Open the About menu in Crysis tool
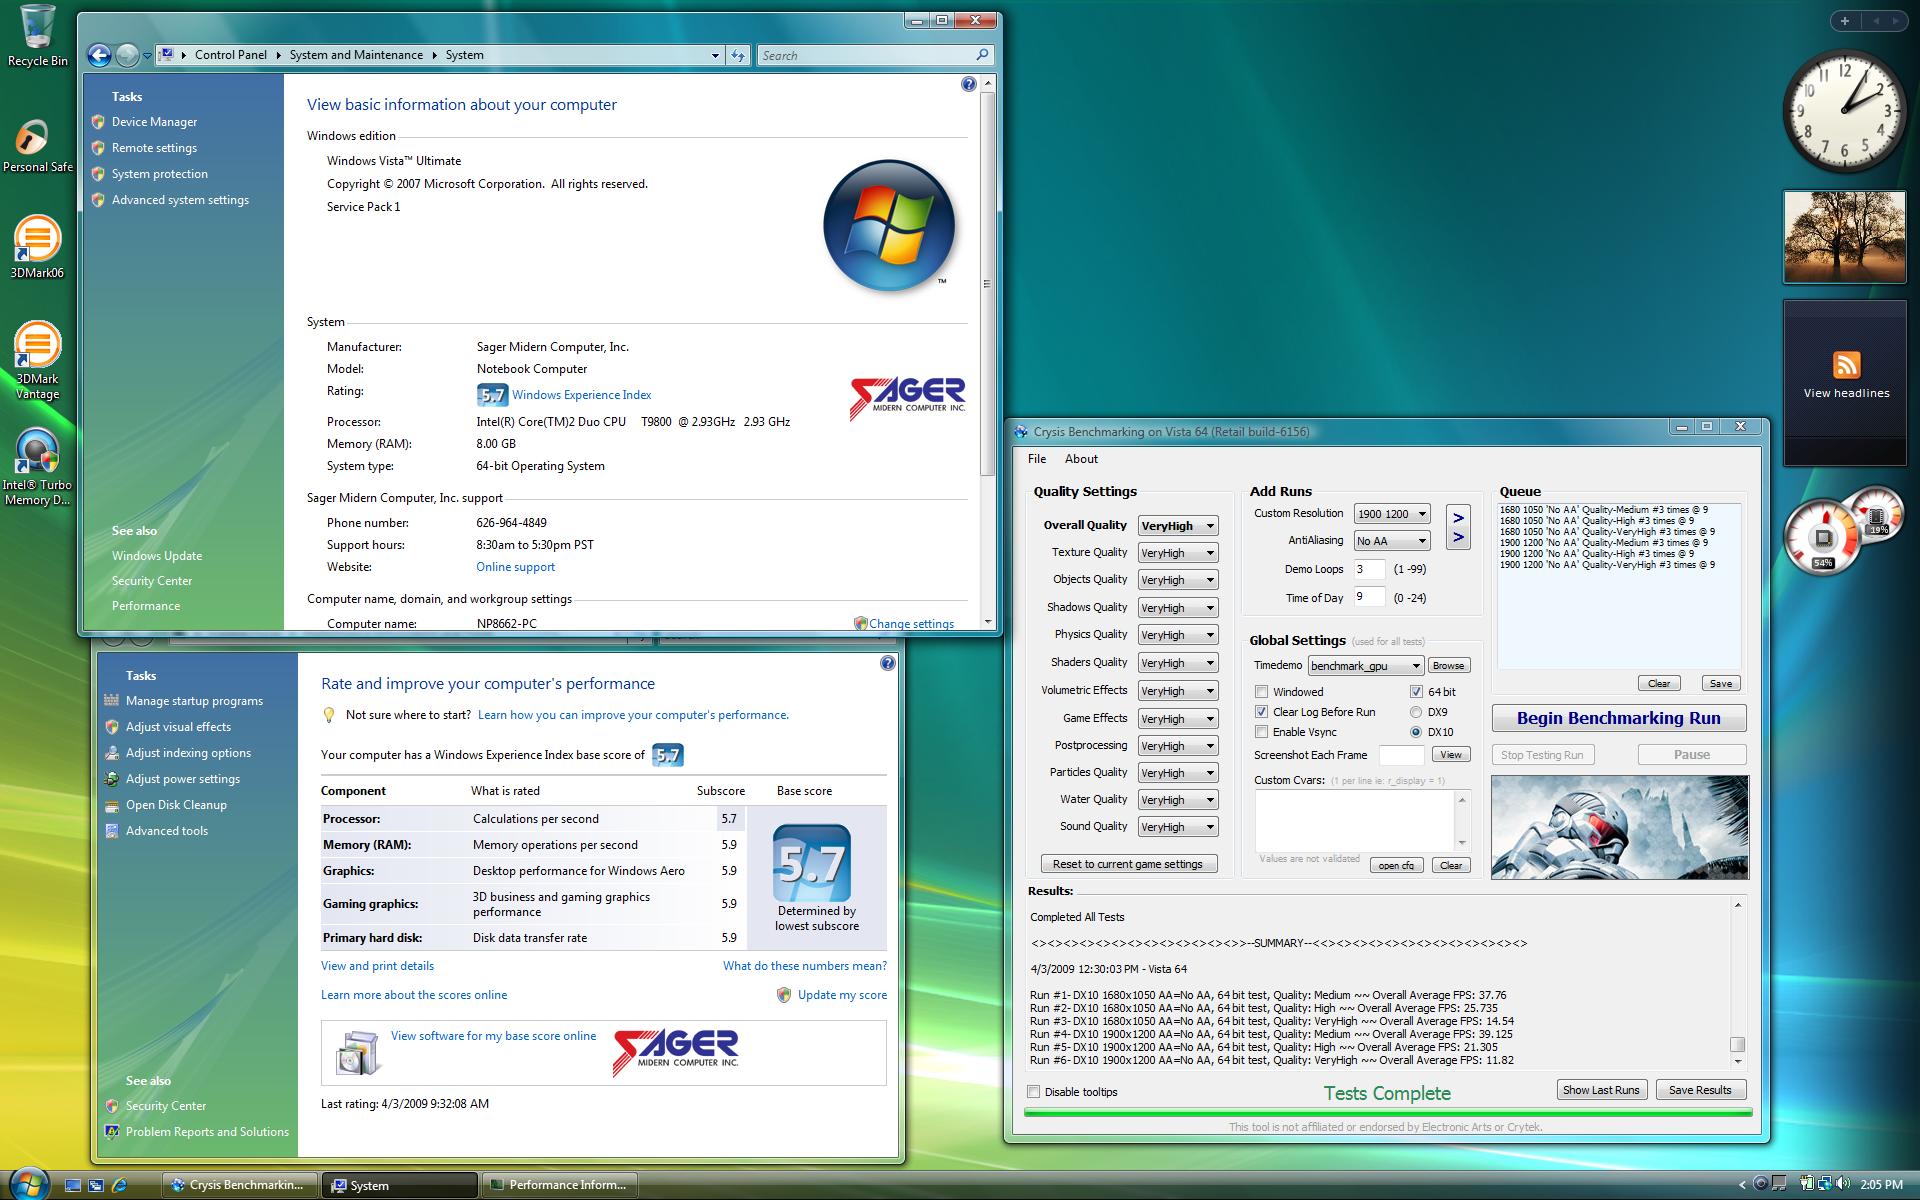The width and height of the screenshot is (1920, 1200). [x=1081, y=459]
